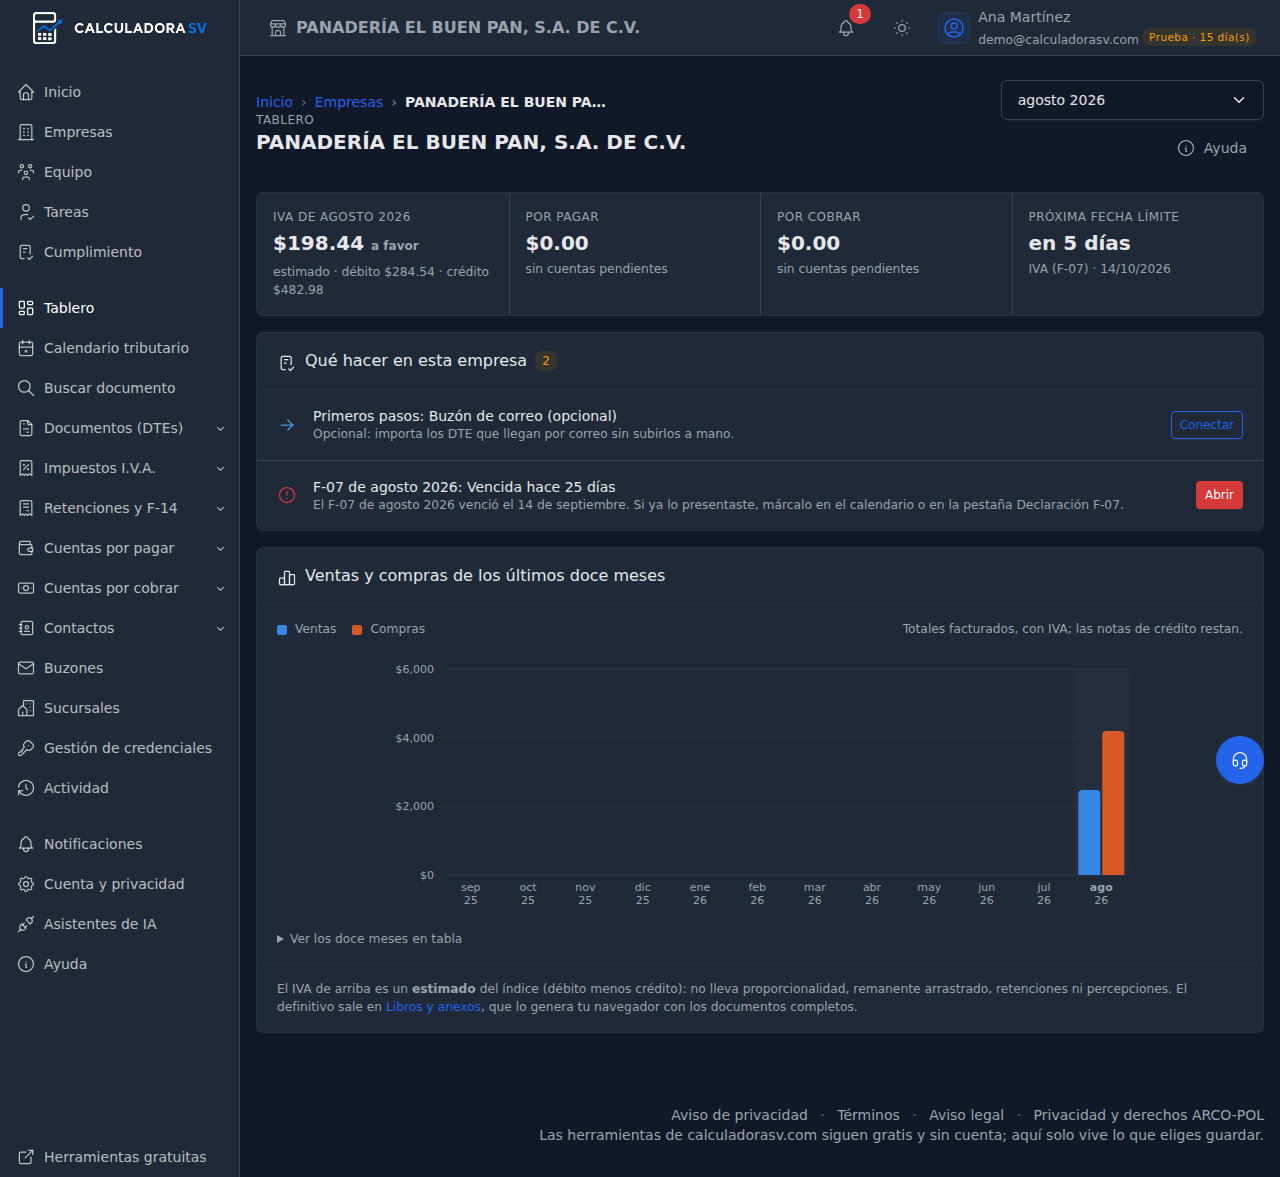Click the Conectar button
The height and width of the screenshot is (1177, 1280).
[1207, 425]
